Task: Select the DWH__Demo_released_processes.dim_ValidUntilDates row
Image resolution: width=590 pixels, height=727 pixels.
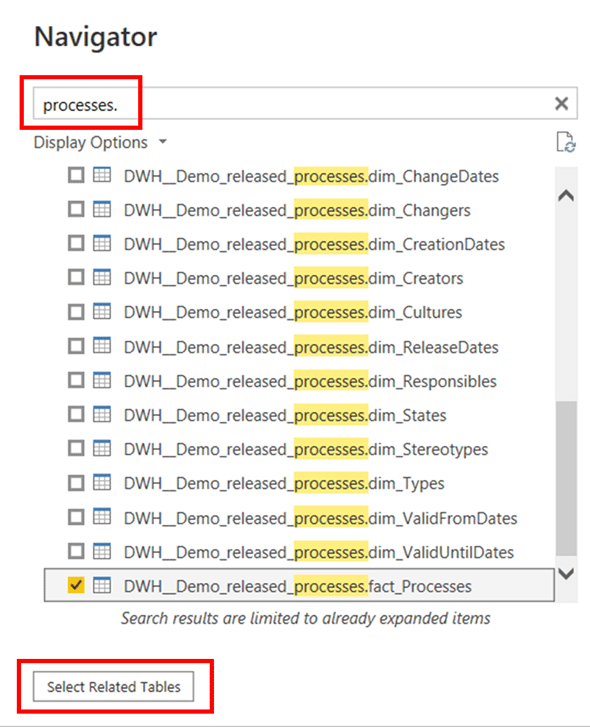Action: 299,552
